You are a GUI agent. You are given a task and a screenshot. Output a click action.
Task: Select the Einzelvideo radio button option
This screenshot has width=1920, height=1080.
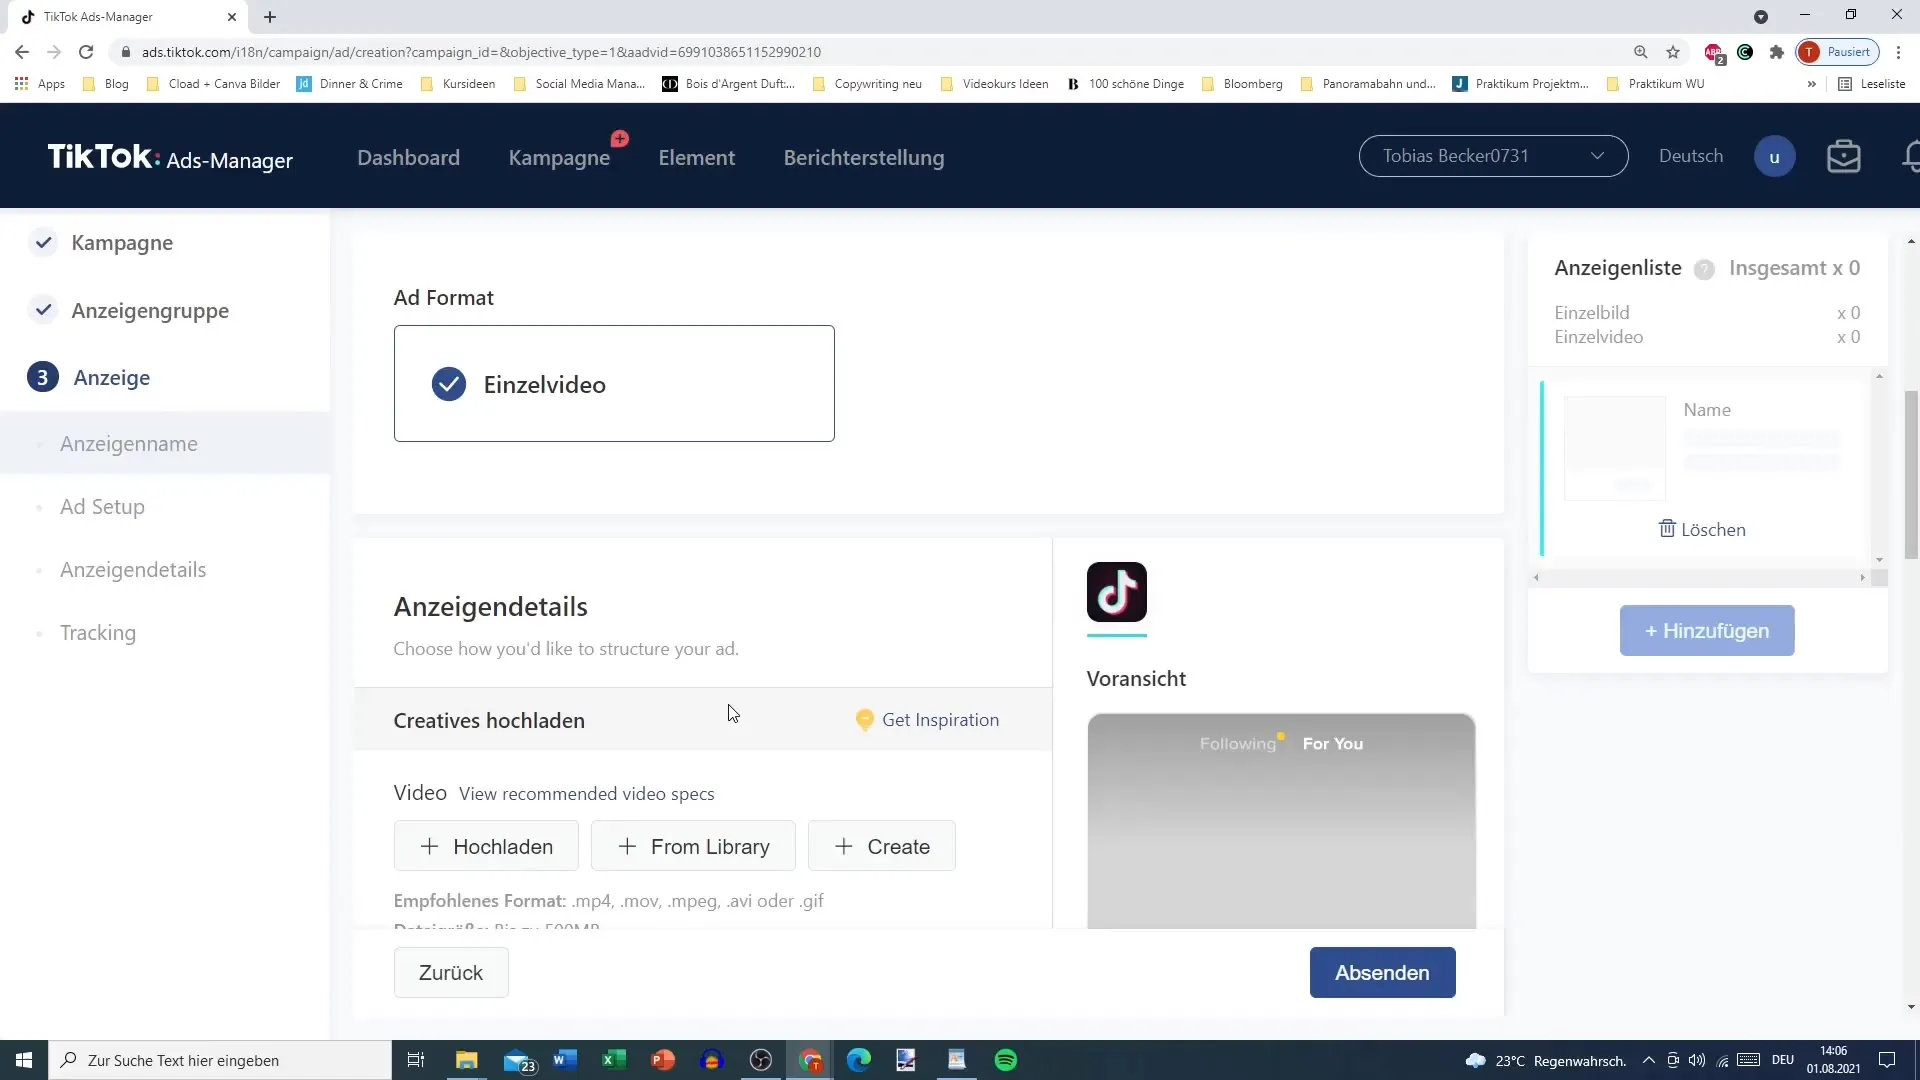pyautogui.click(x=450, y=384)
